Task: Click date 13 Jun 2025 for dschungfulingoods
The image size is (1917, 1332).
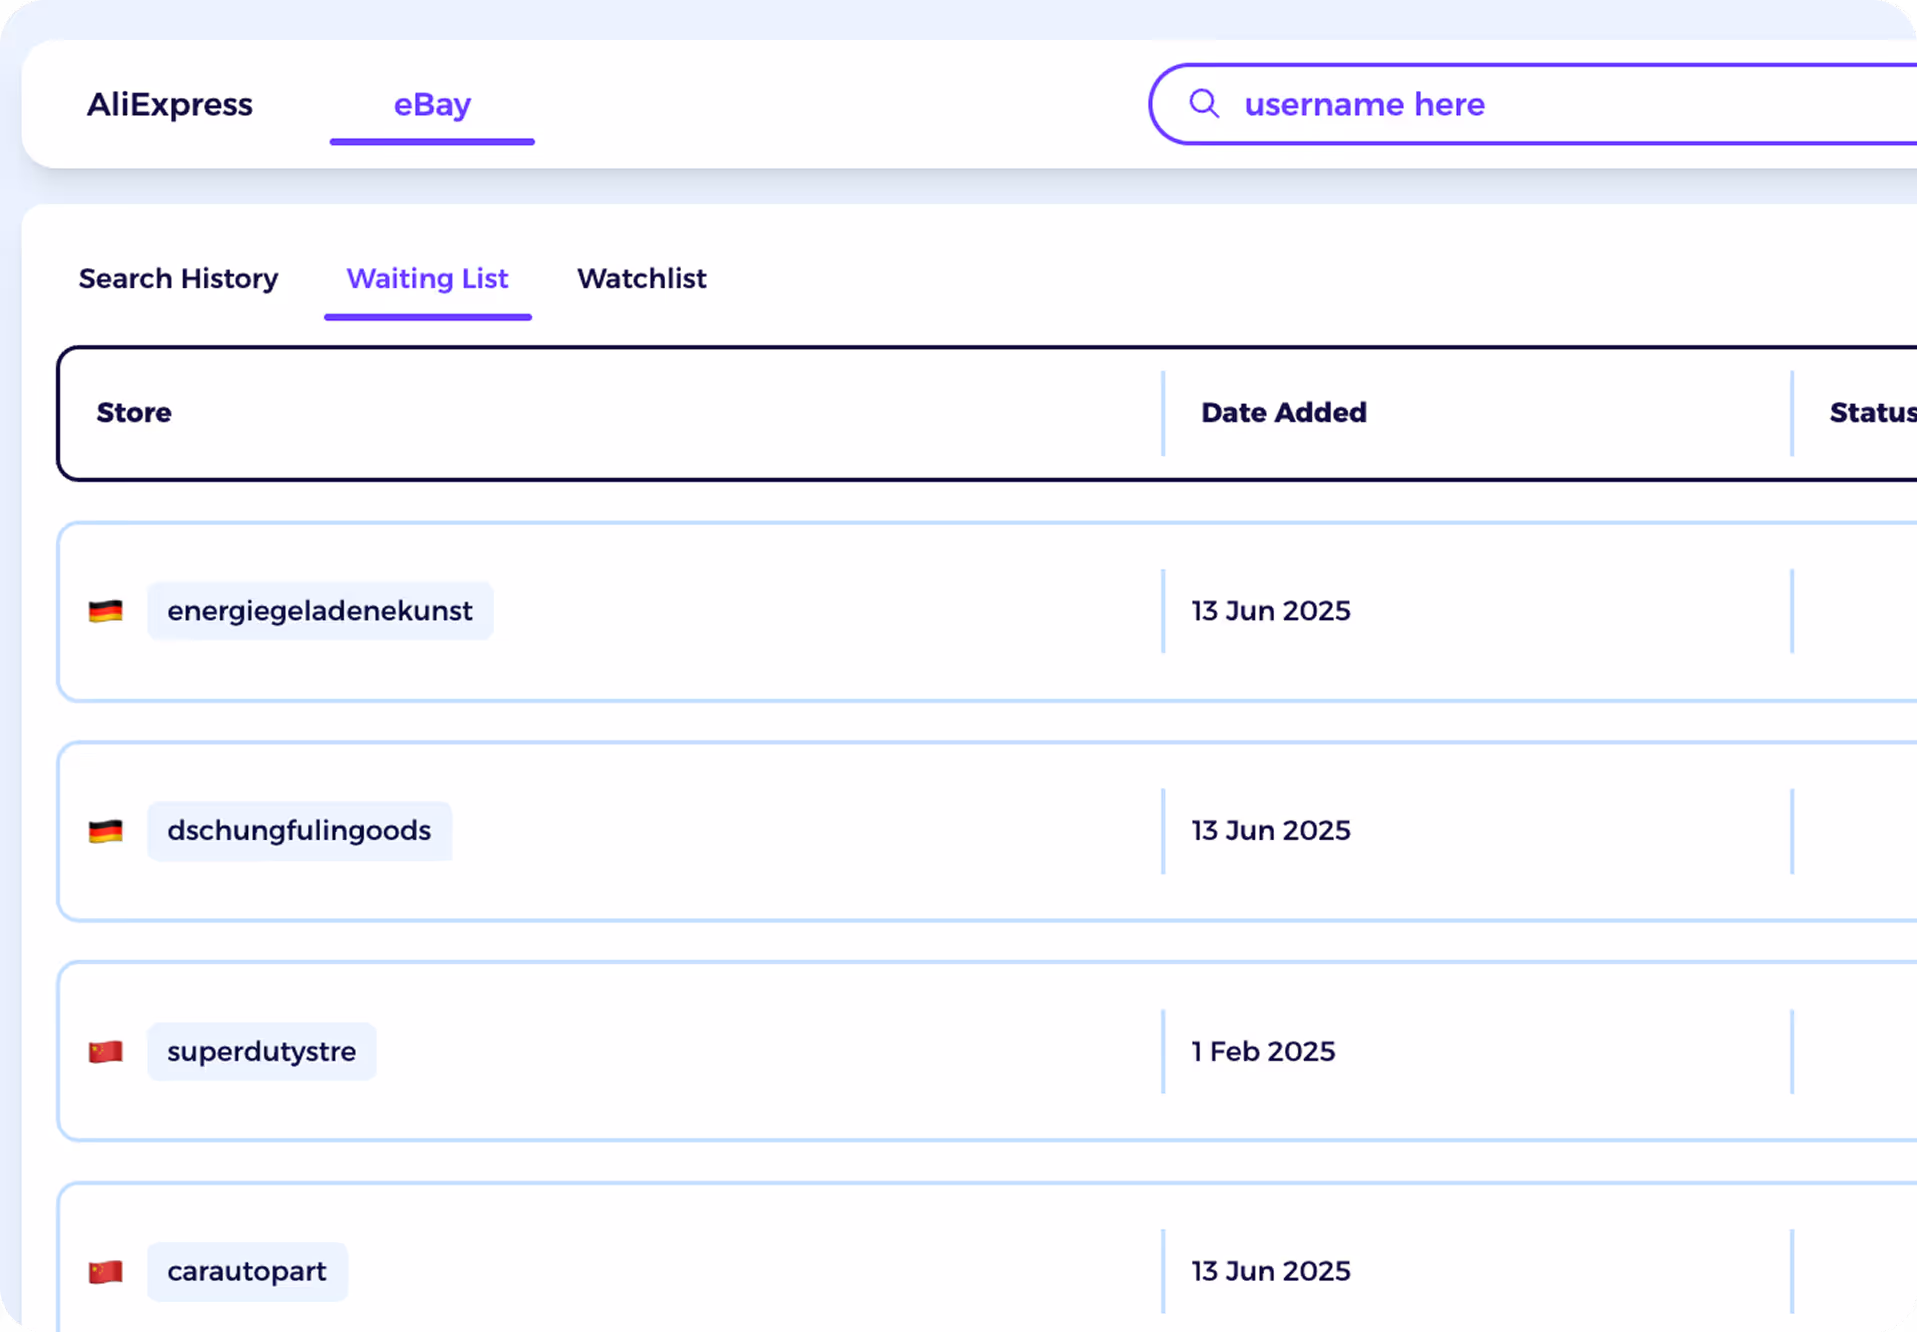Action: click(x=1270, y=831)
